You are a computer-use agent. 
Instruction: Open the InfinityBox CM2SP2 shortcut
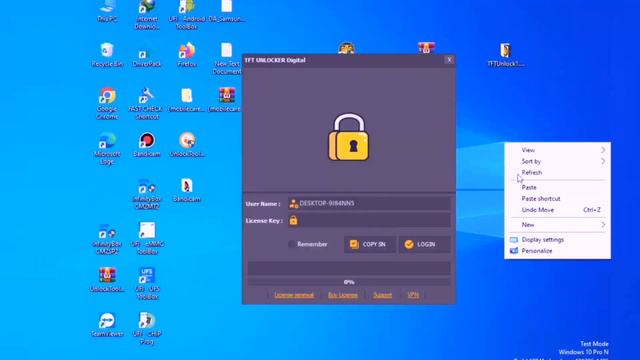pos(107,239)
